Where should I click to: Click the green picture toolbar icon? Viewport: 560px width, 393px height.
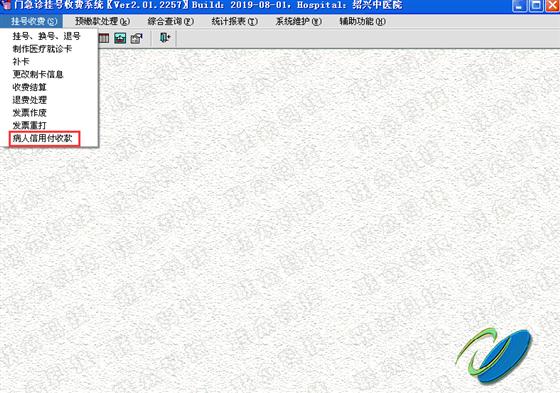[x=120, y=38]
